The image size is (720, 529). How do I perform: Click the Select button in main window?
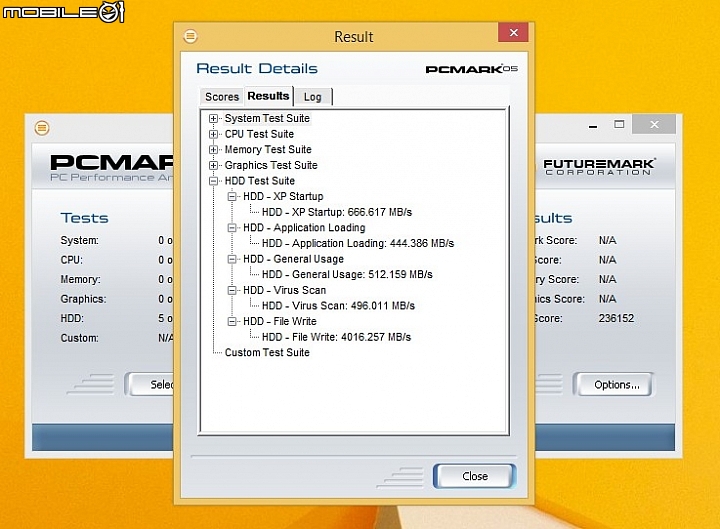coord(151,385)
